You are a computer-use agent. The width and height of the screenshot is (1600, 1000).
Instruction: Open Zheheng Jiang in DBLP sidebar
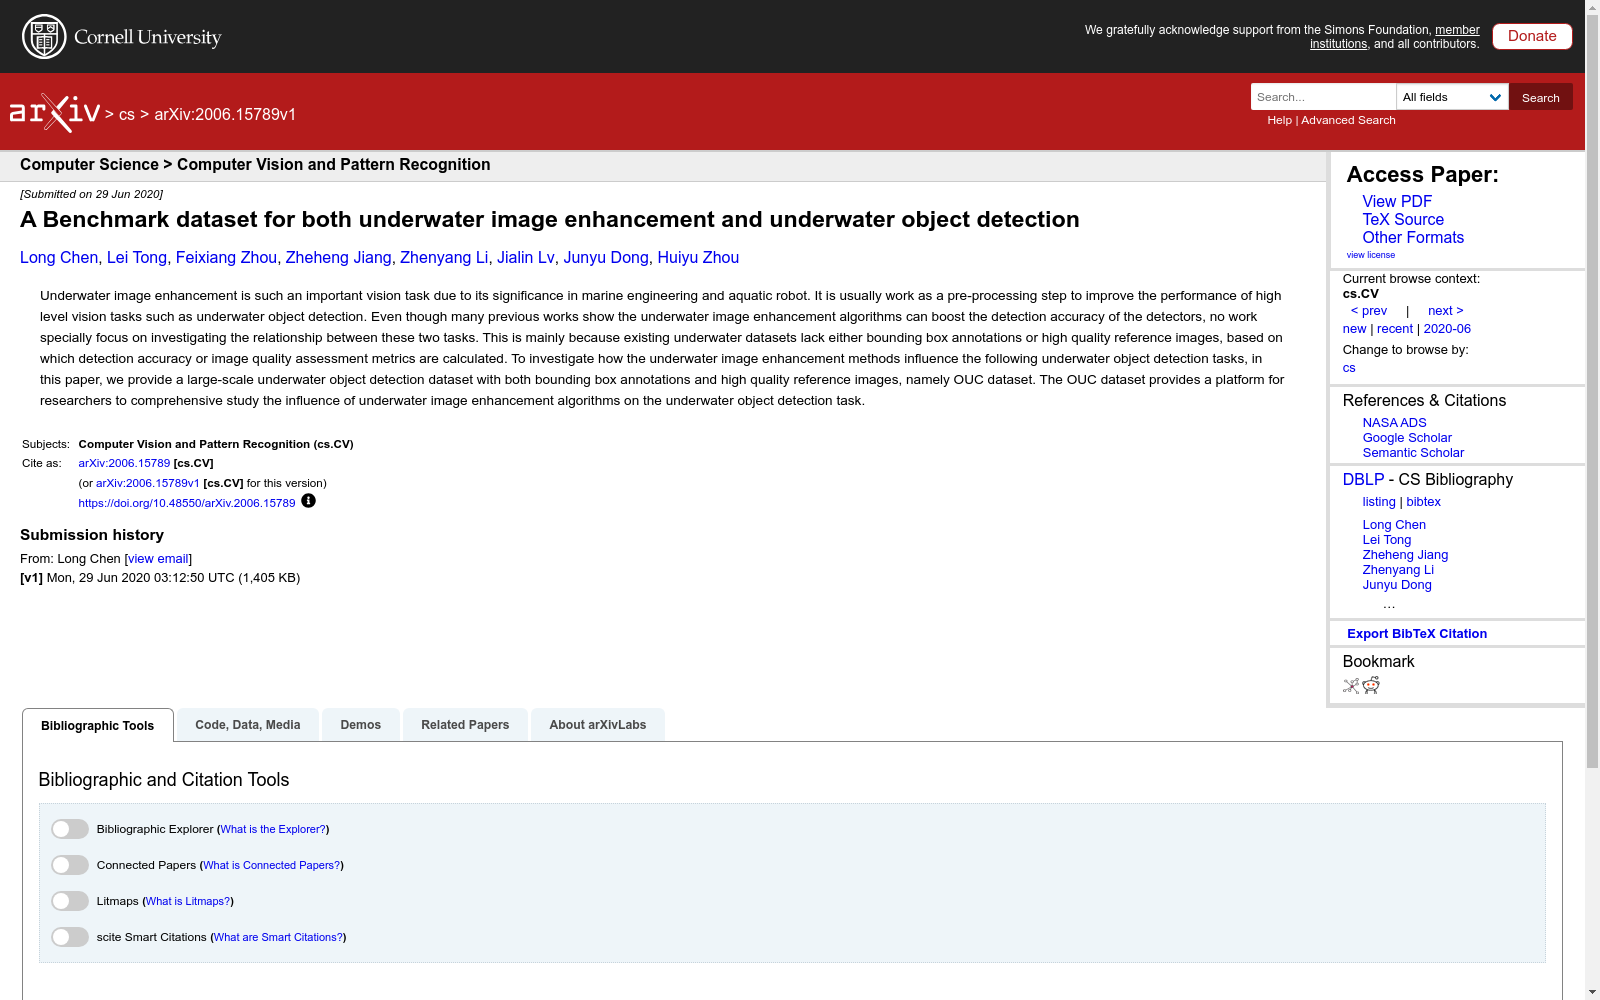click(1405, 555)
